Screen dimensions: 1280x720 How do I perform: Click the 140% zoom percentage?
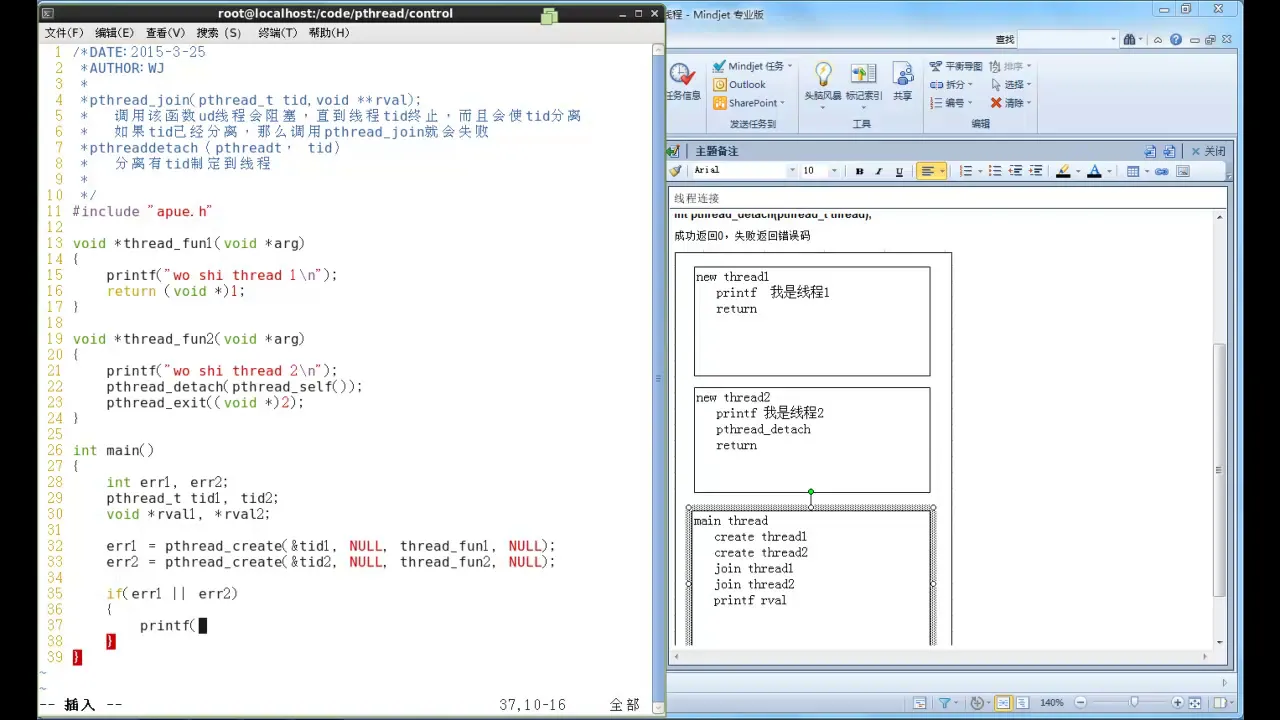click(1052, 702)
